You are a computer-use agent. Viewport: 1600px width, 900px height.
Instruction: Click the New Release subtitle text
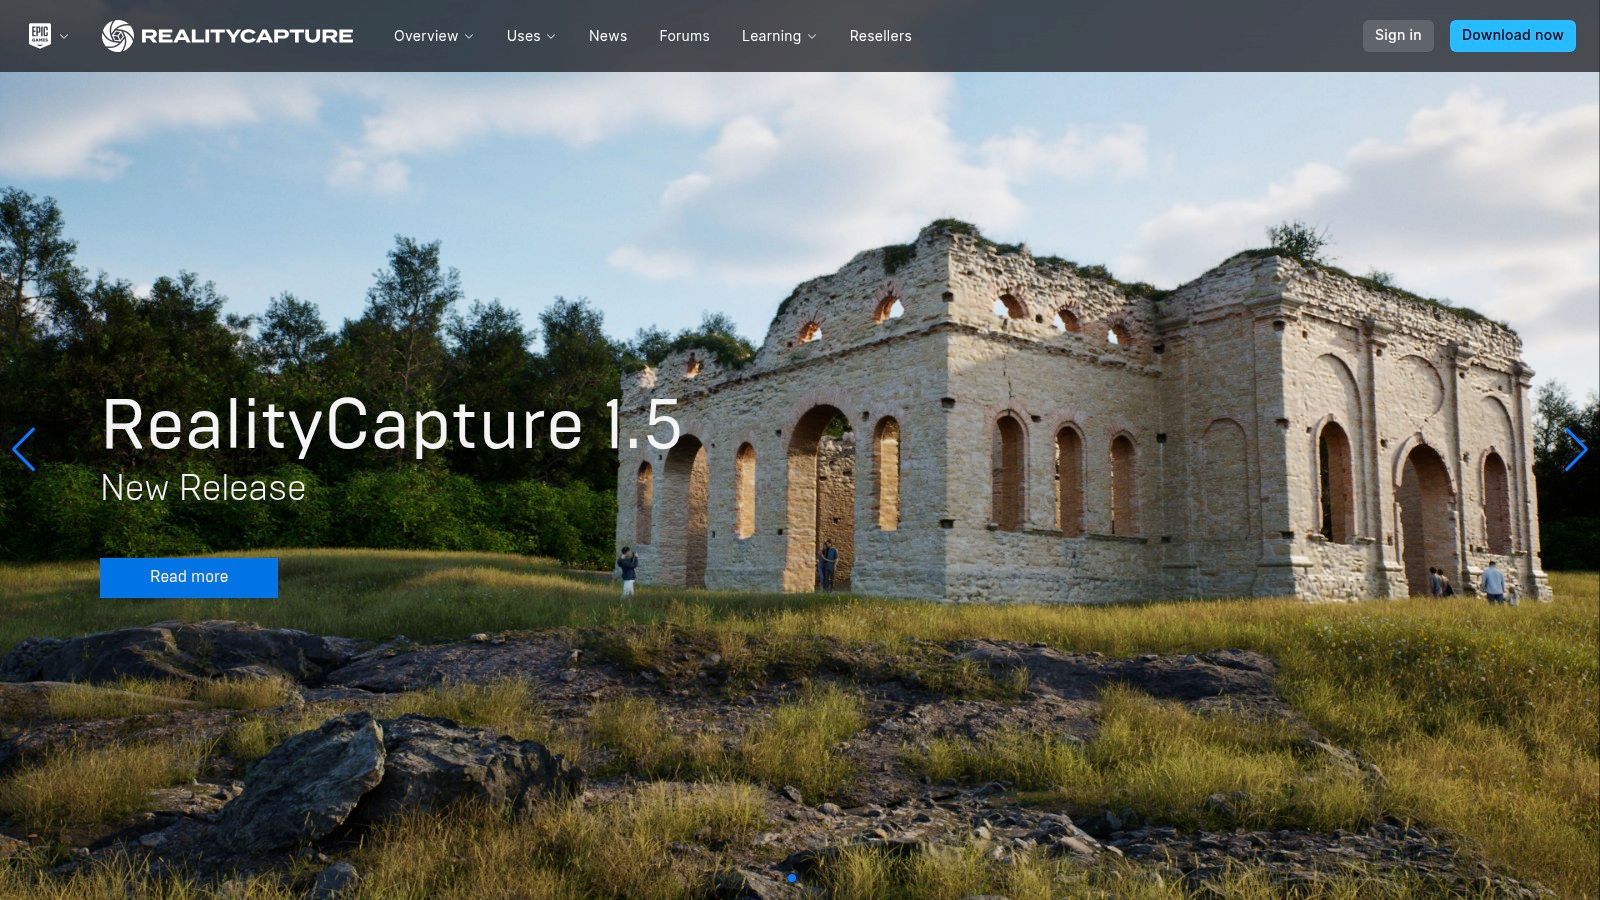pos(203,488)
